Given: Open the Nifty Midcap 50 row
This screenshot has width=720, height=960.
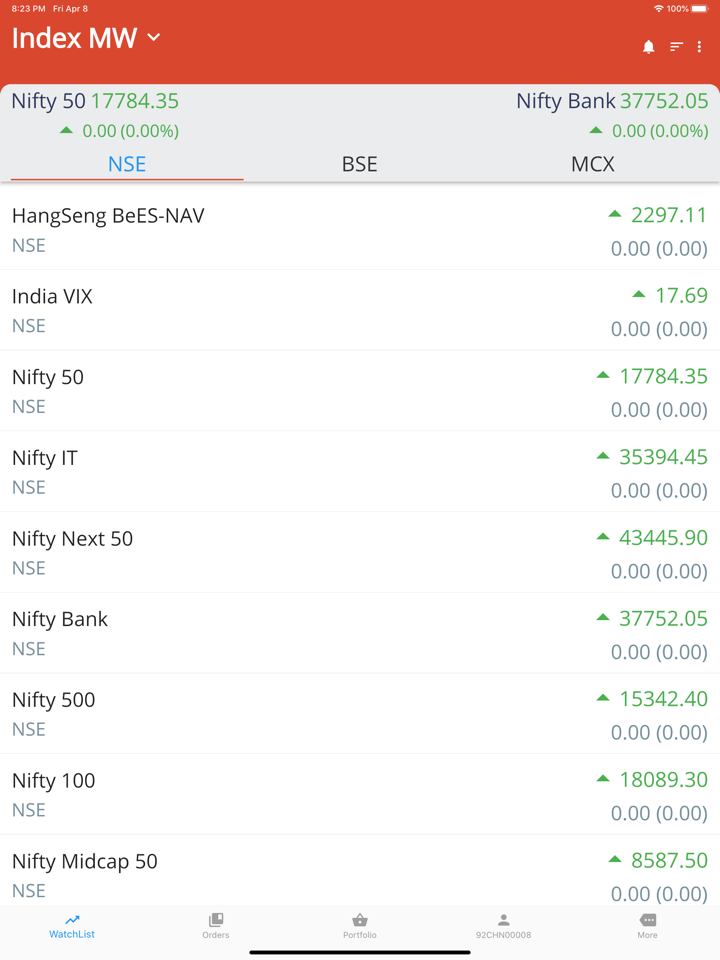Looking at the screenshot, I should coord(360,871).
